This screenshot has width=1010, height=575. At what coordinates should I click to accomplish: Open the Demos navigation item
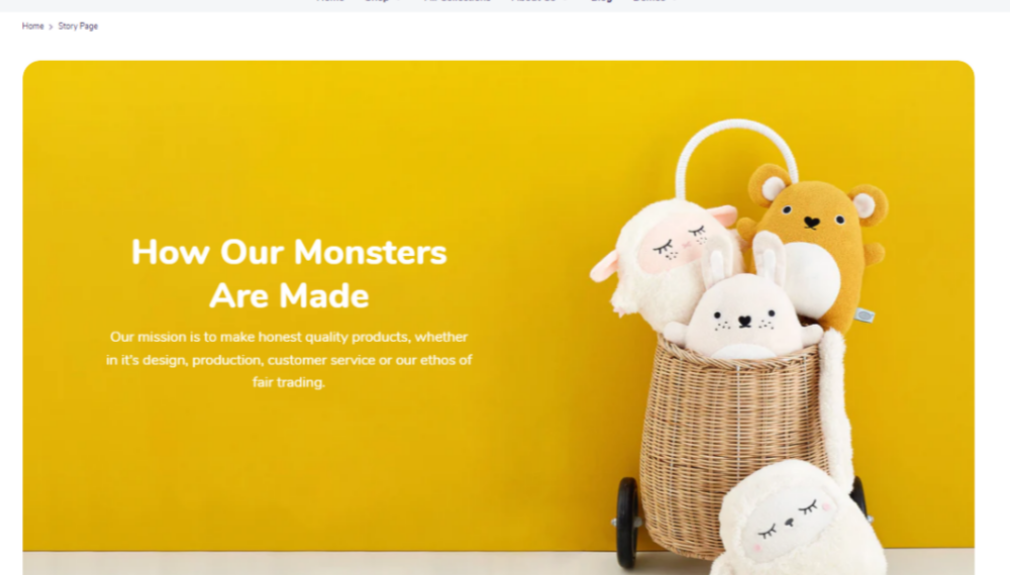pyautogui.click(x=649, y=1)
